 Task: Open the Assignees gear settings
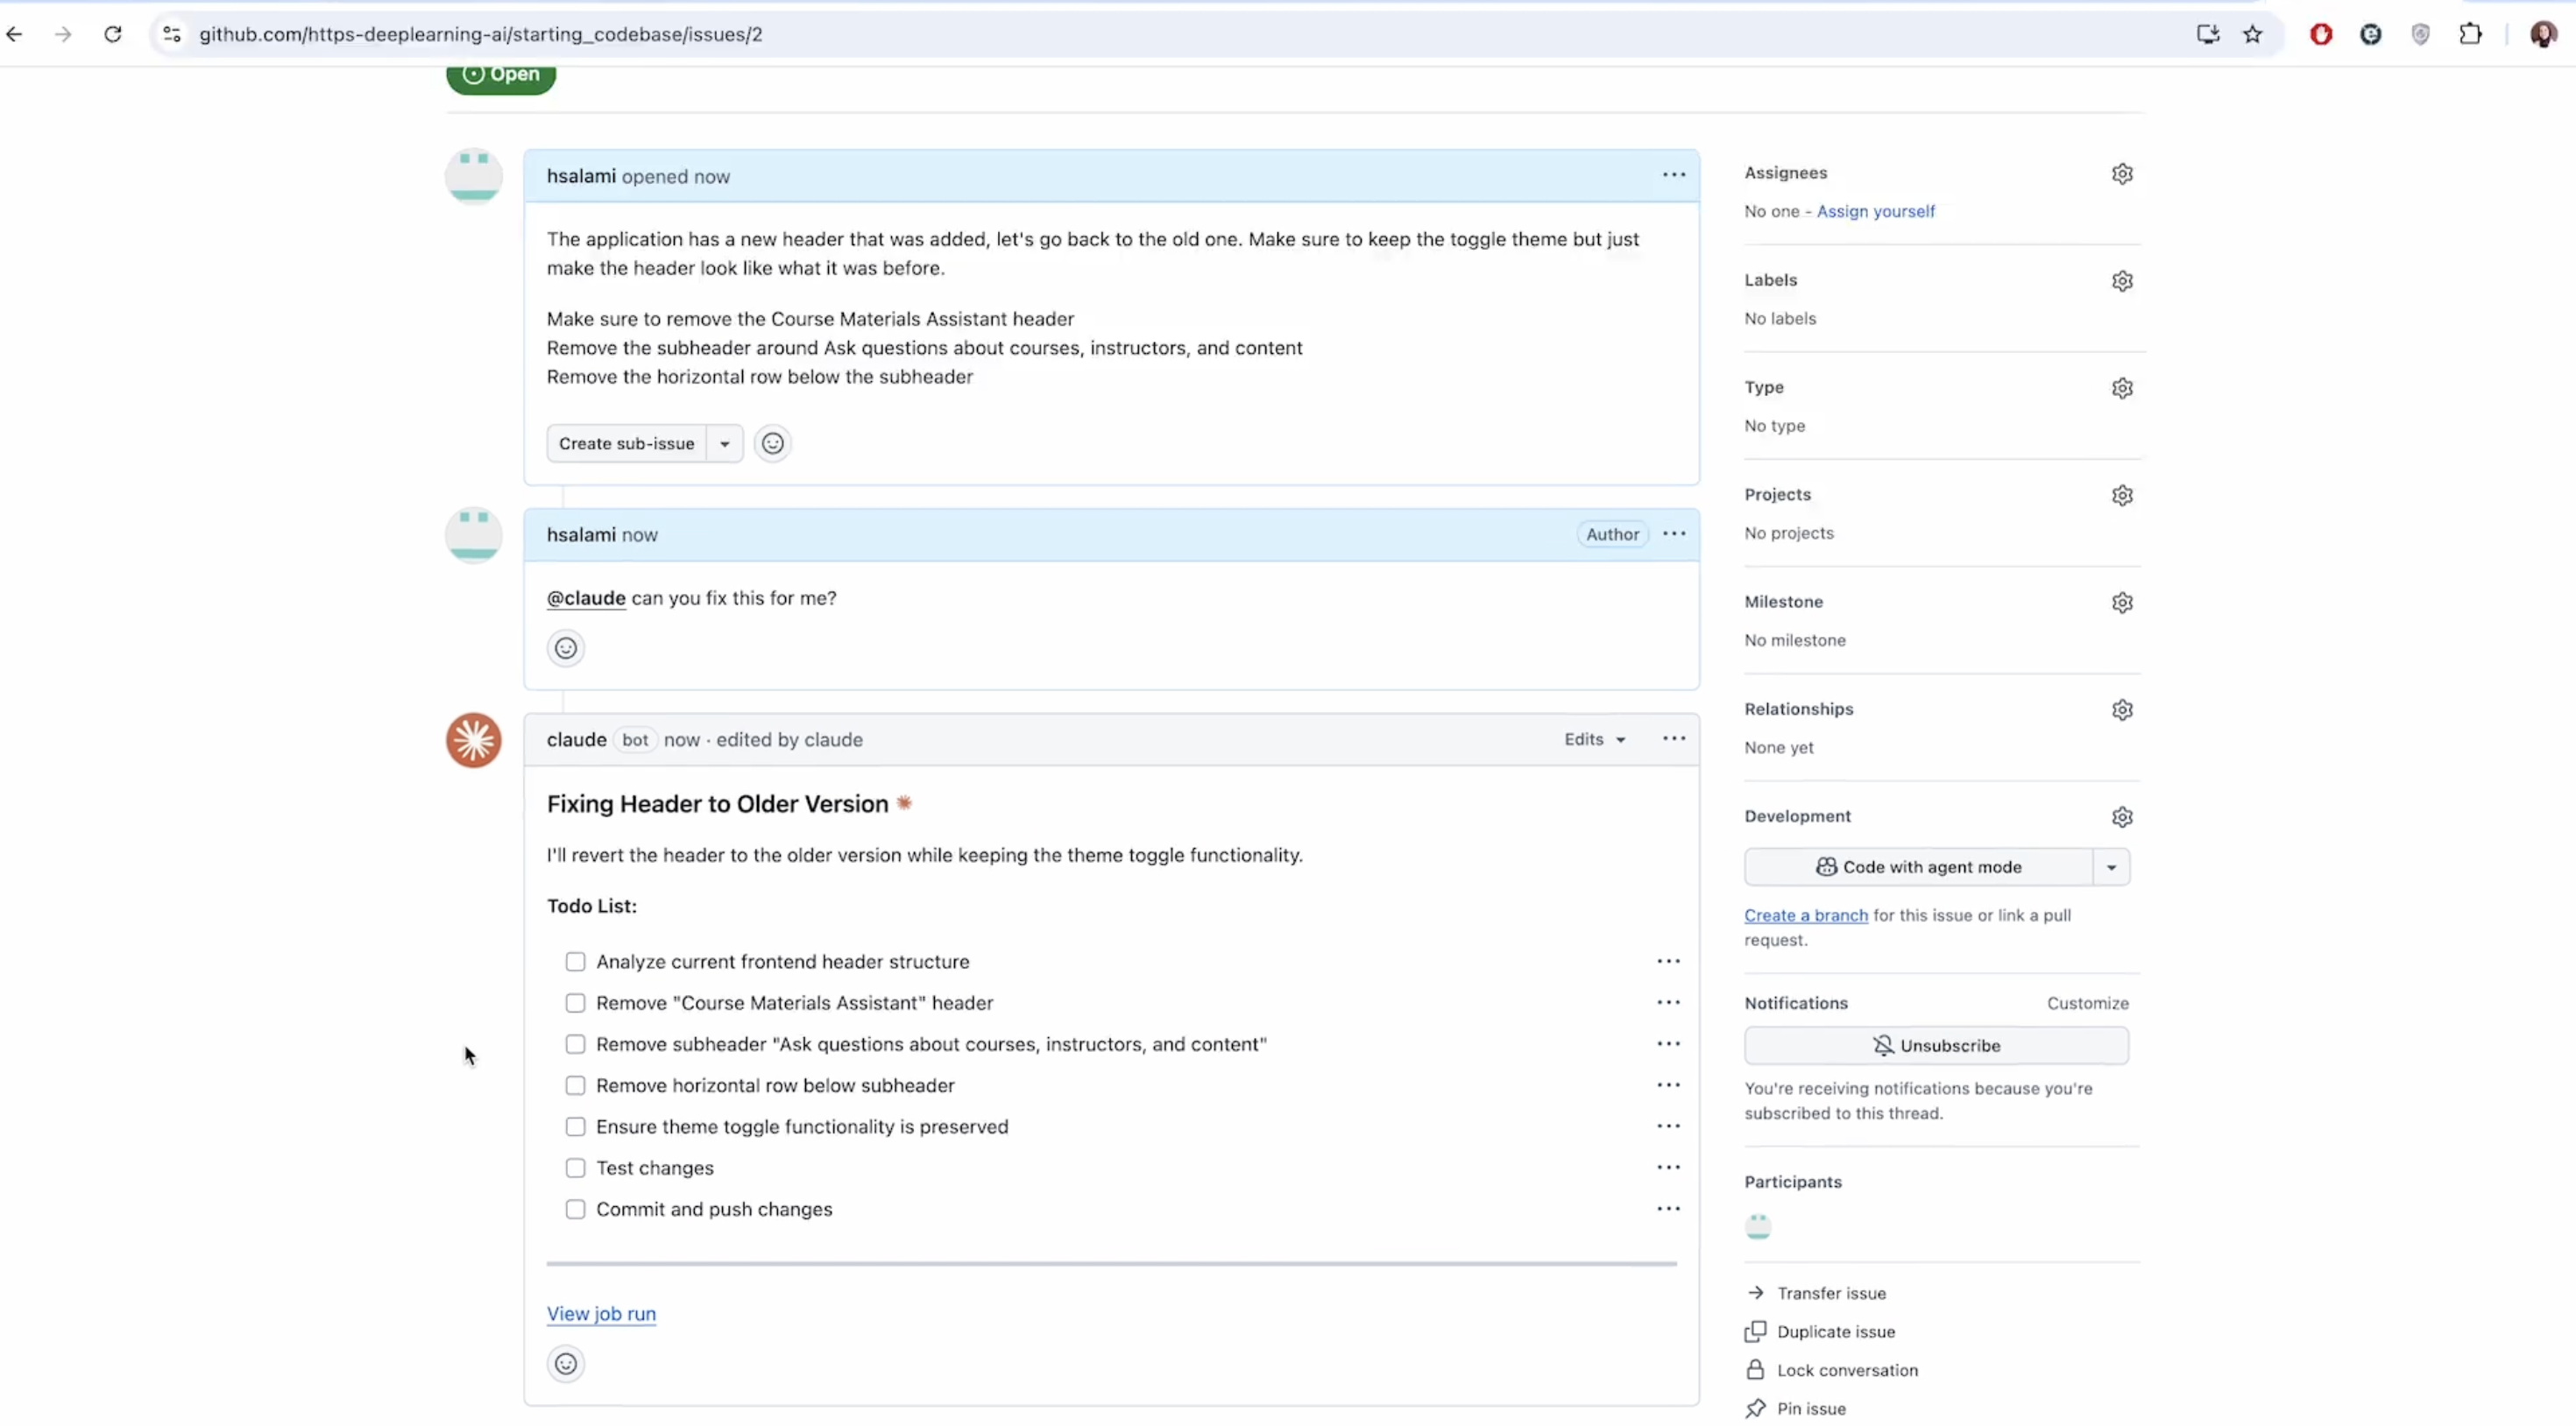pyautogui.click(x=2122, y=174)
